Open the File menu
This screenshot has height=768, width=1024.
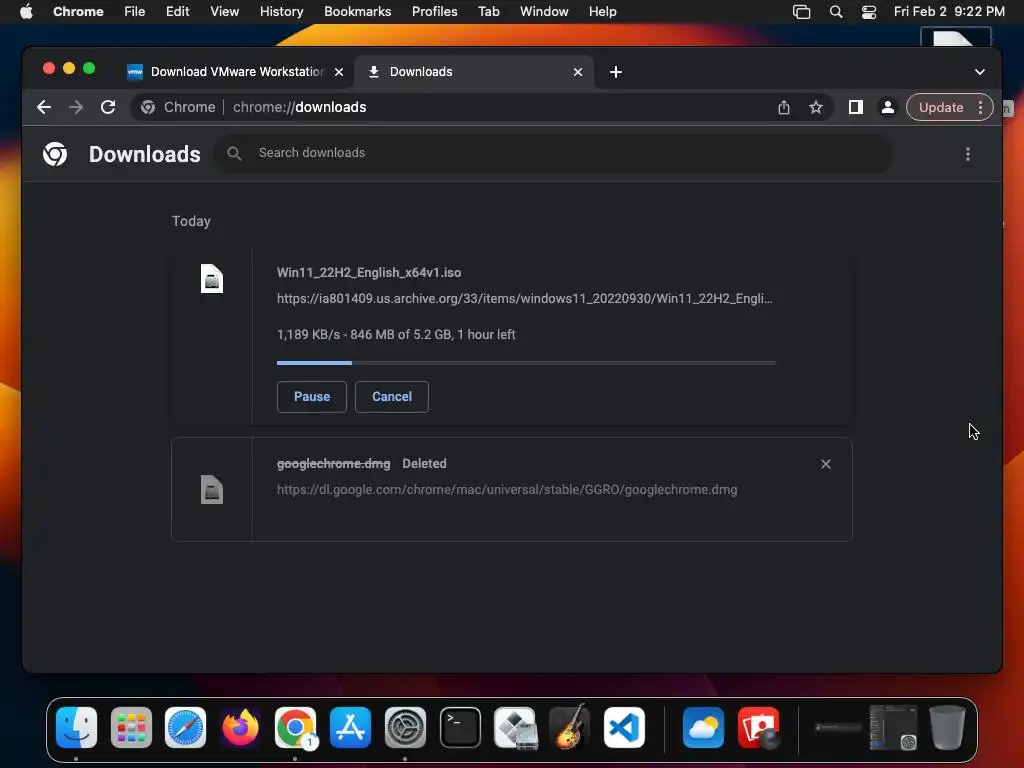(x=135, y=12)
